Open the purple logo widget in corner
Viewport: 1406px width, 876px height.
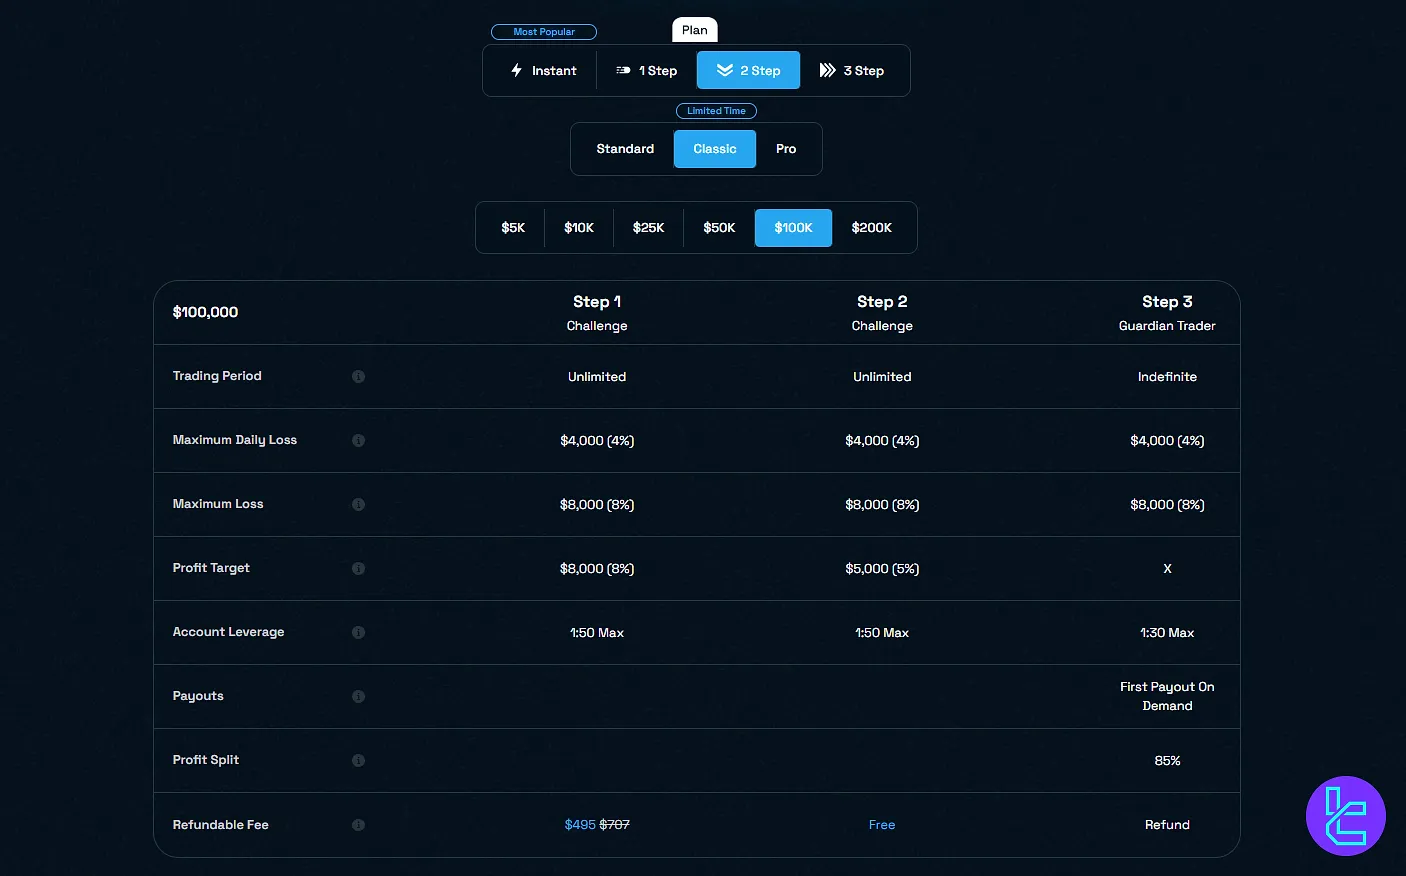click(x=1345, y=816)
